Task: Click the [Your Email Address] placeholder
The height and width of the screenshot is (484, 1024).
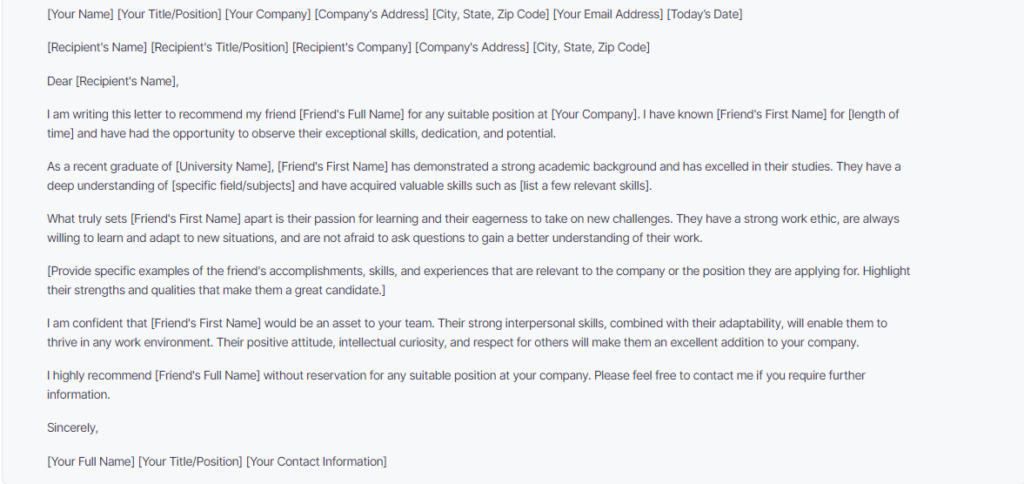Action: tap(607, 14)
